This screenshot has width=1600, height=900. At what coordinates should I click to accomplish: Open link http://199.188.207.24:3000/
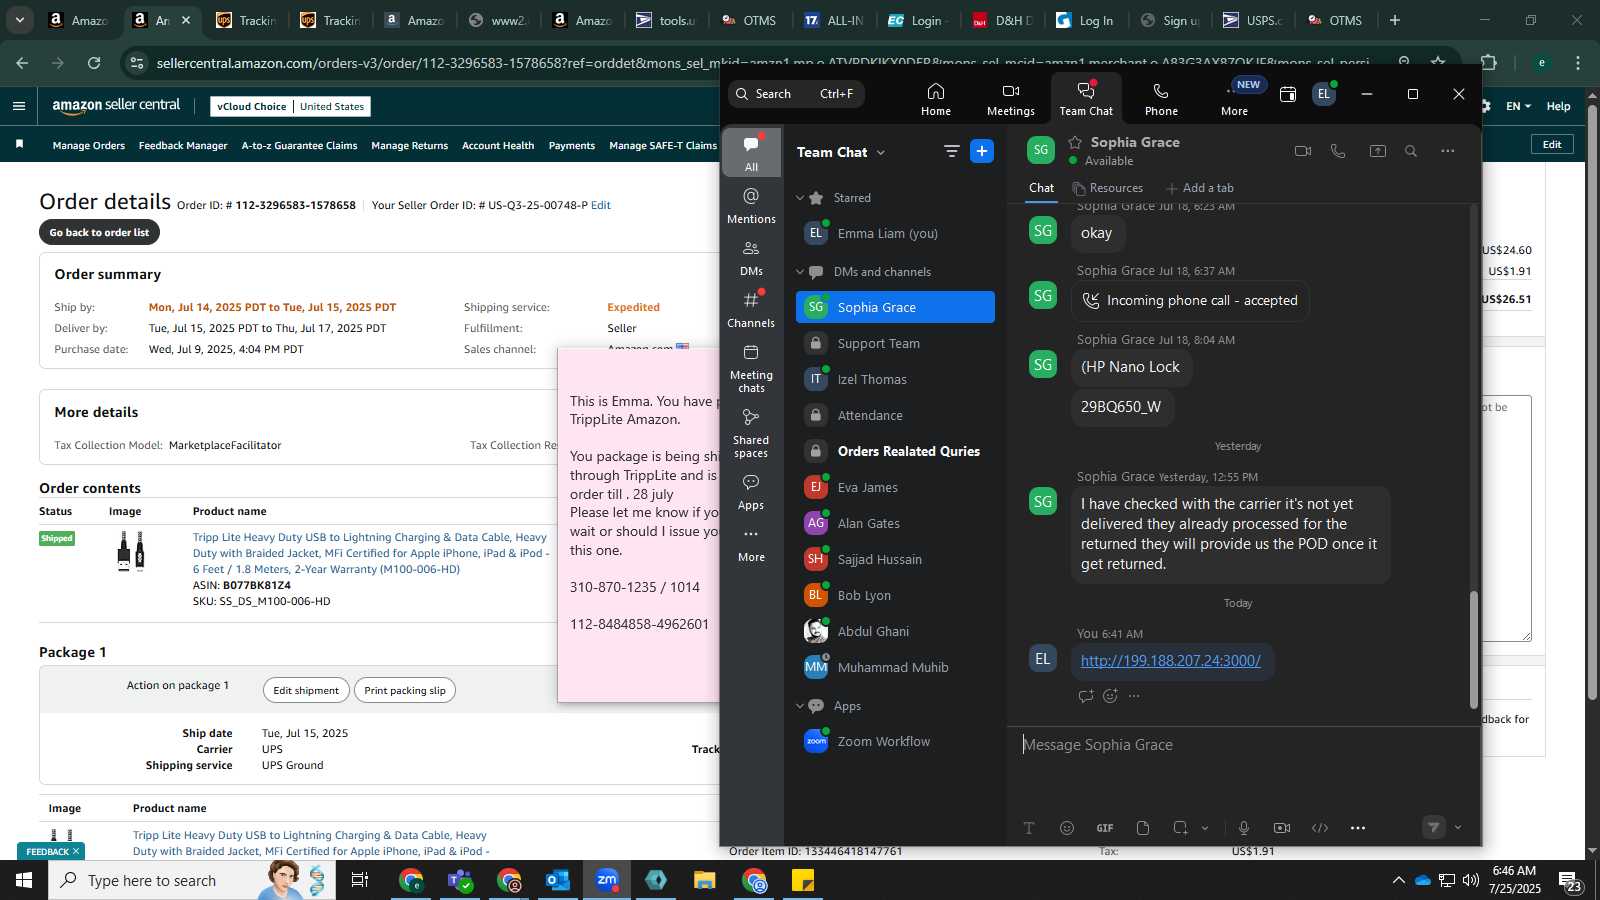coord(1170,661)
